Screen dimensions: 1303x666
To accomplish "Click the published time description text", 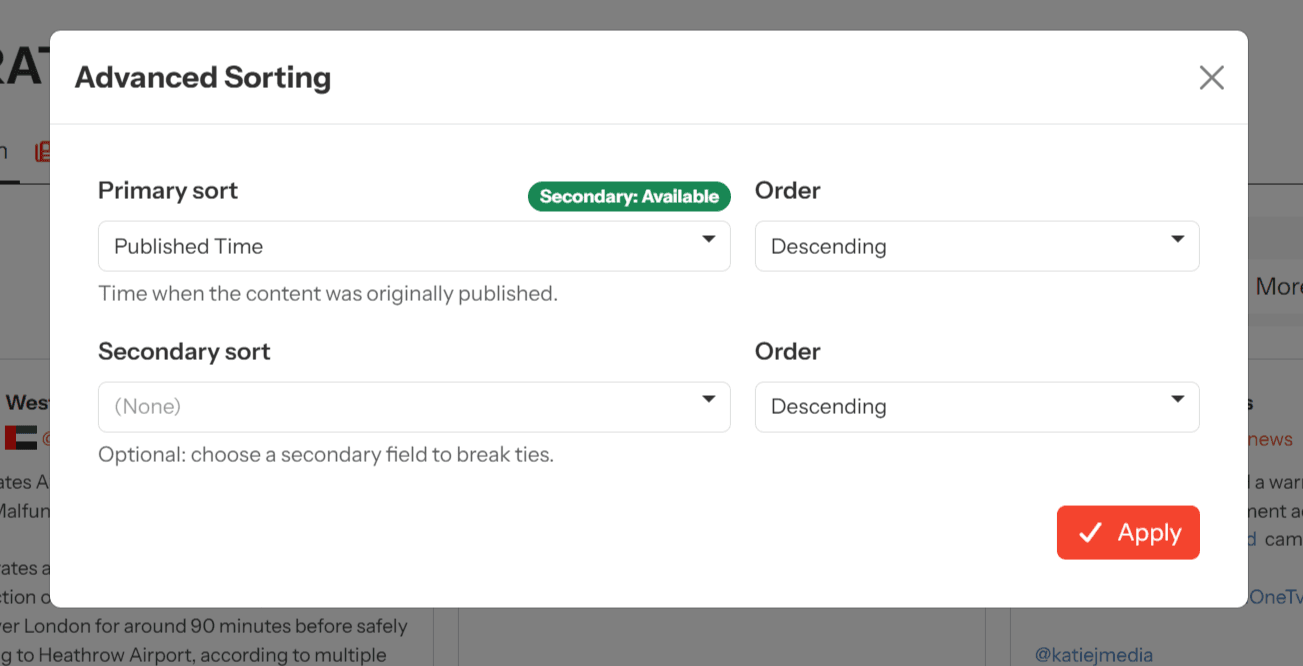I will 327,294.
